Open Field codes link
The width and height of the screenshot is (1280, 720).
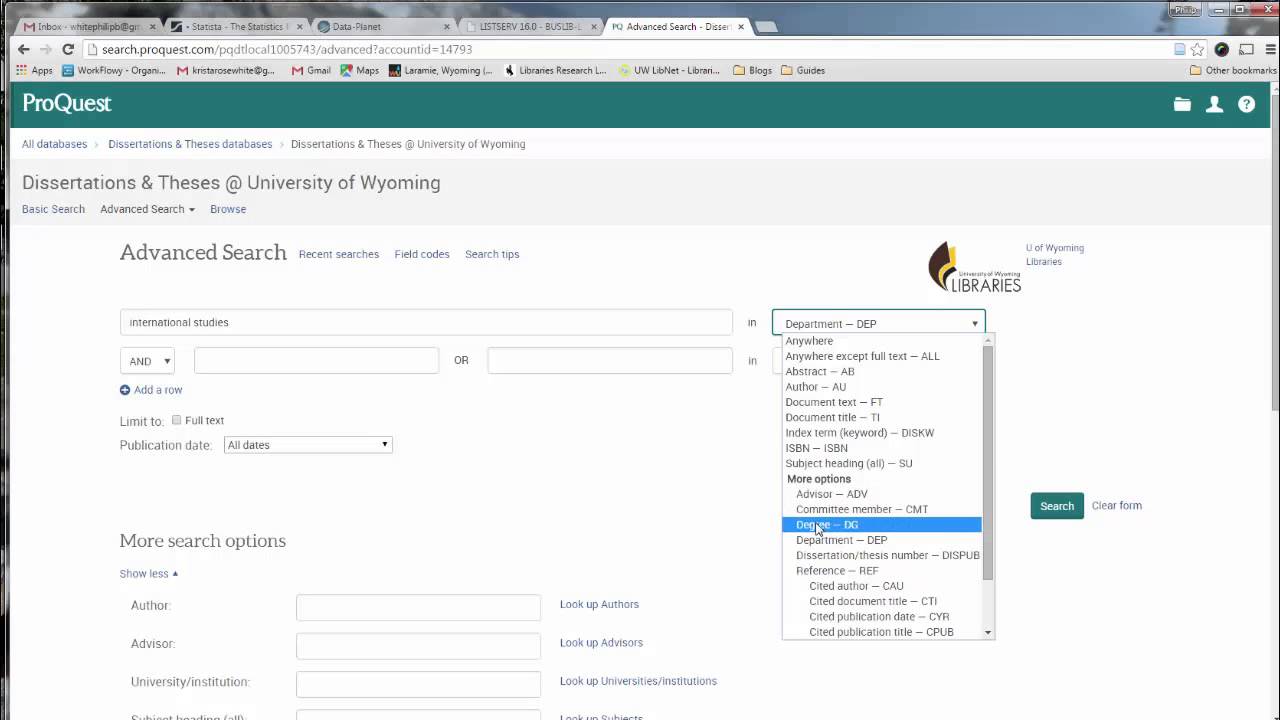422,254
